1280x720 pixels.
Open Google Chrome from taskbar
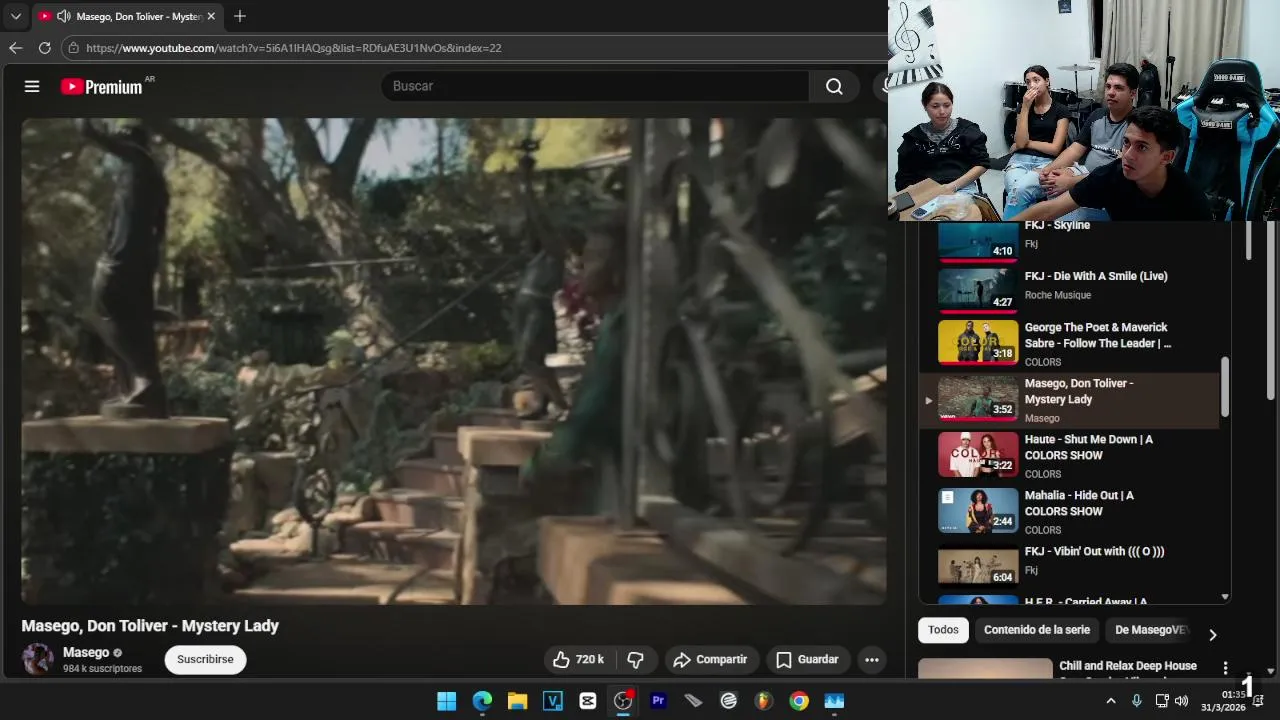tap(799, 701)
